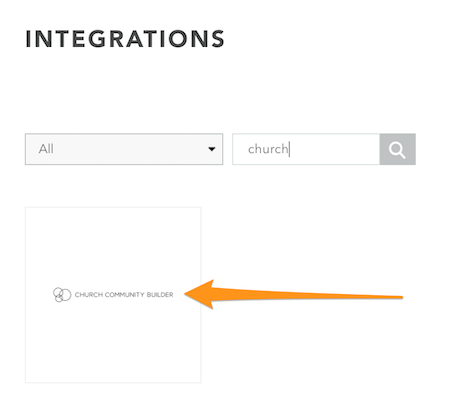
Task: Click the Church Community Builder circles logo
Action: (x=62, y=295)
